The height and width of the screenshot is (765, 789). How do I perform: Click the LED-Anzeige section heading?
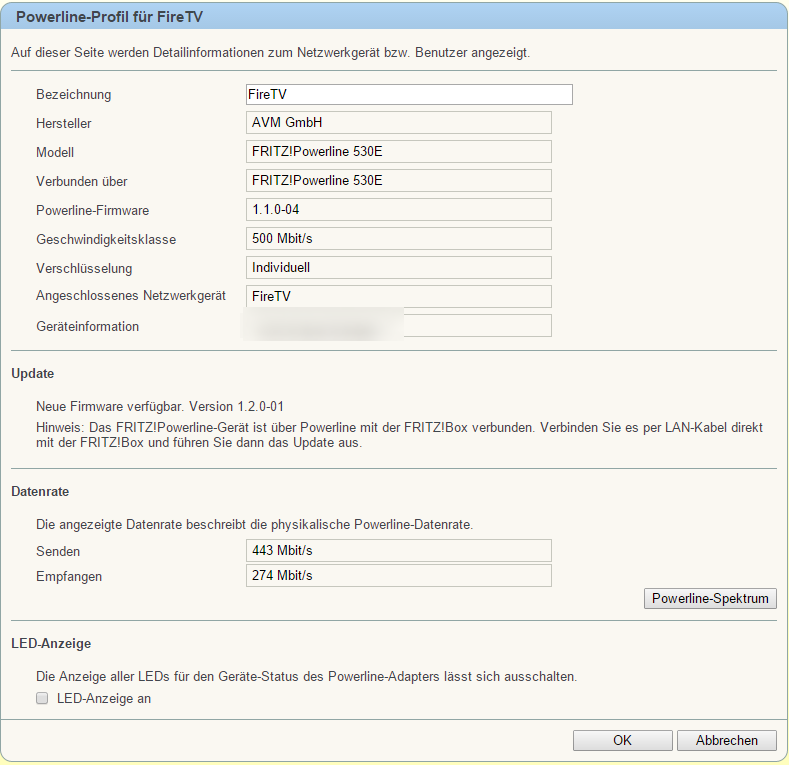click(51, 644)
